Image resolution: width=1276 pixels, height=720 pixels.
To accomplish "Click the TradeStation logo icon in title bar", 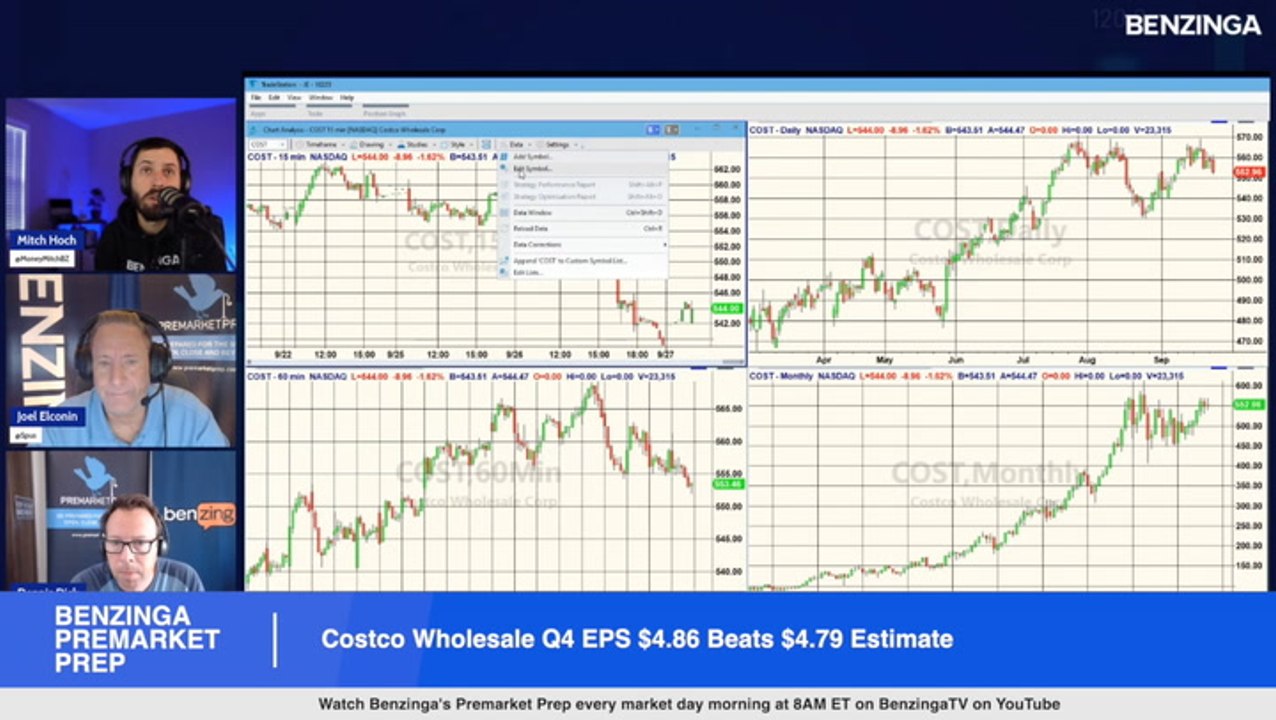I will (254, 84).
